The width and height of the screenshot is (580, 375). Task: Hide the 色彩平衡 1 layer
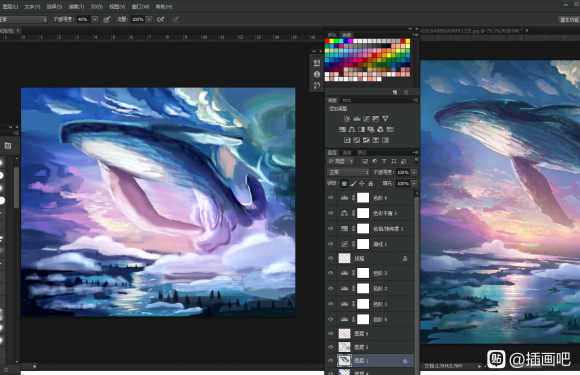[x=331, y=213]
